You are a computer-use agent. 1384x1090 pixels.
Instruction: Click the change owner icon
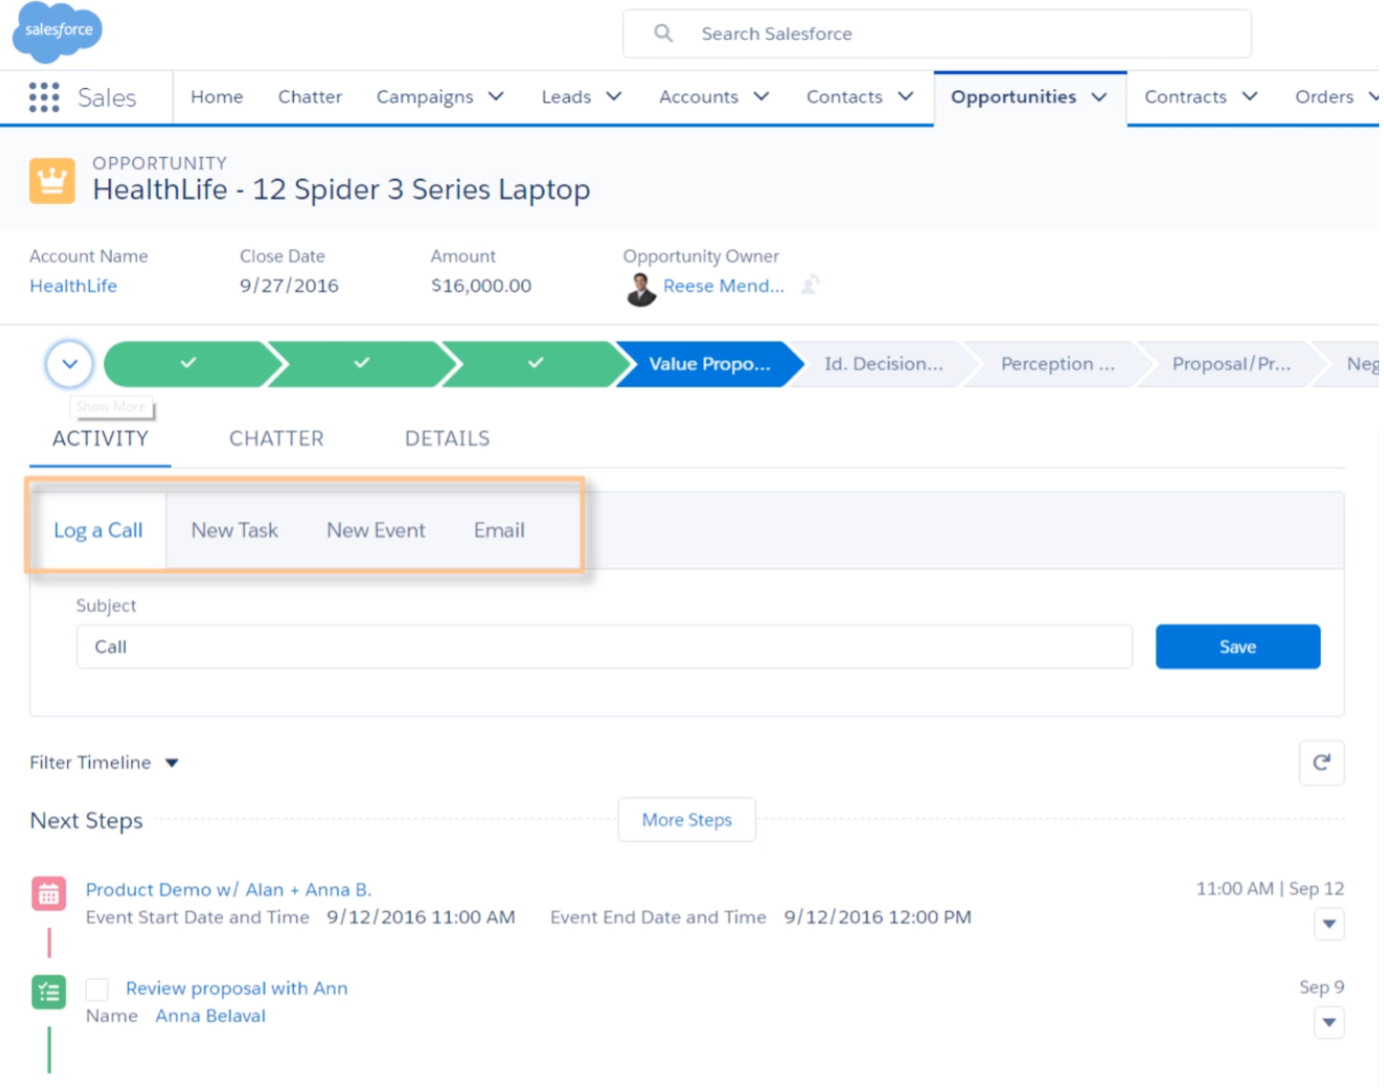(x=811, y=285)
